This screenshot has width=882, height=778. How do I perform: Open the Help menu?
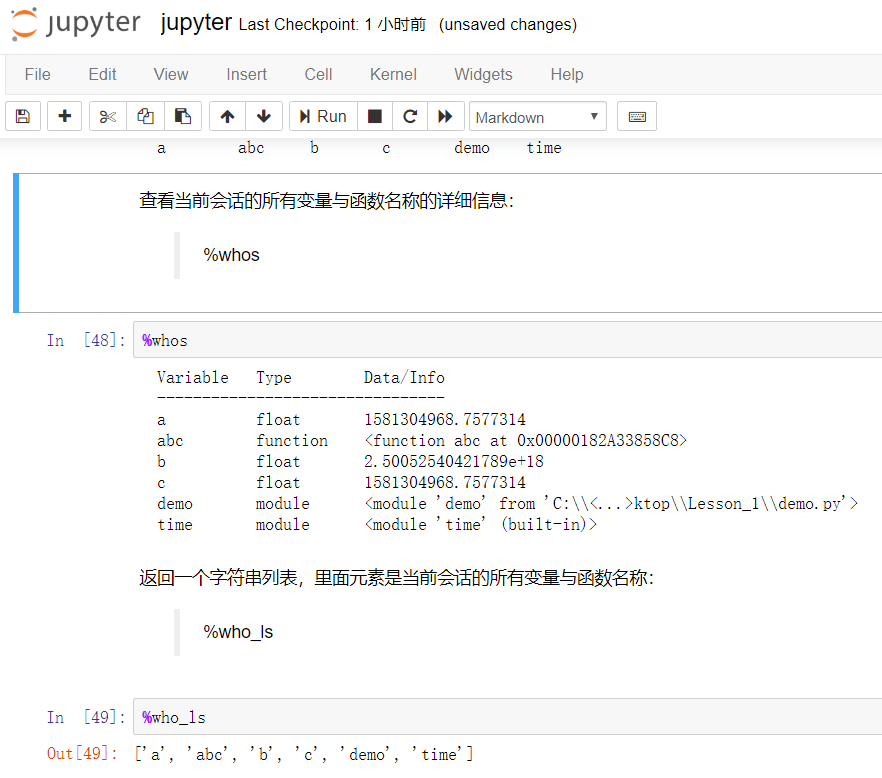tap(567, 74)
